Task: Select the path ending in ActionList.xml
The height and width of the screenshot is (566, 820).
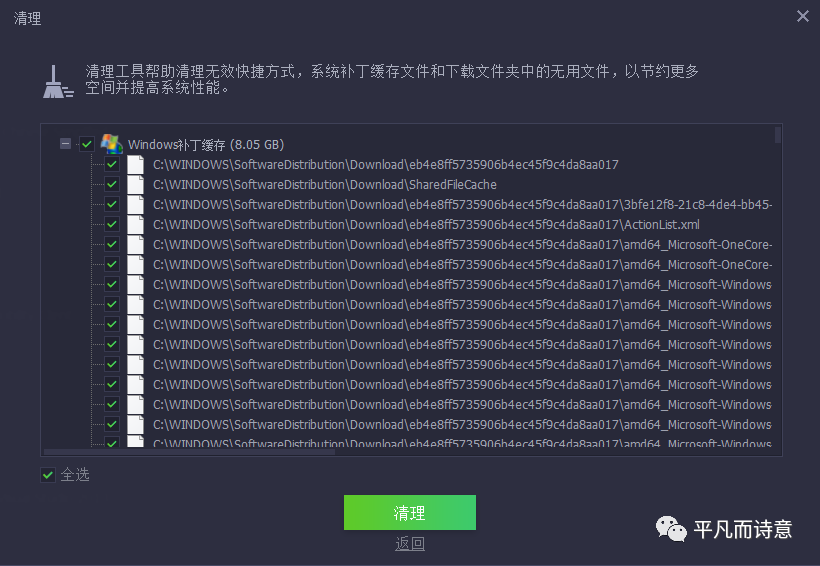Action: tap(426, 225)
